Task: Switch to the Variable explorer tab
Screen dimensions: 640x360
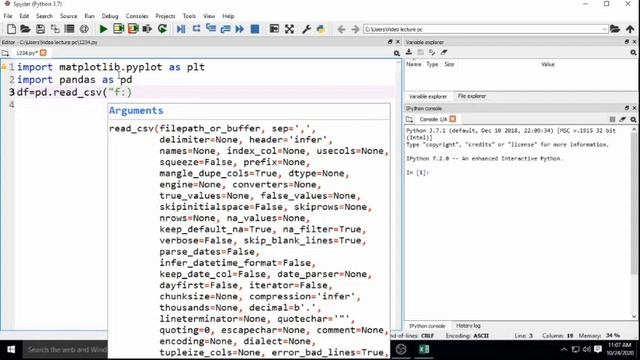Action: 428,96
